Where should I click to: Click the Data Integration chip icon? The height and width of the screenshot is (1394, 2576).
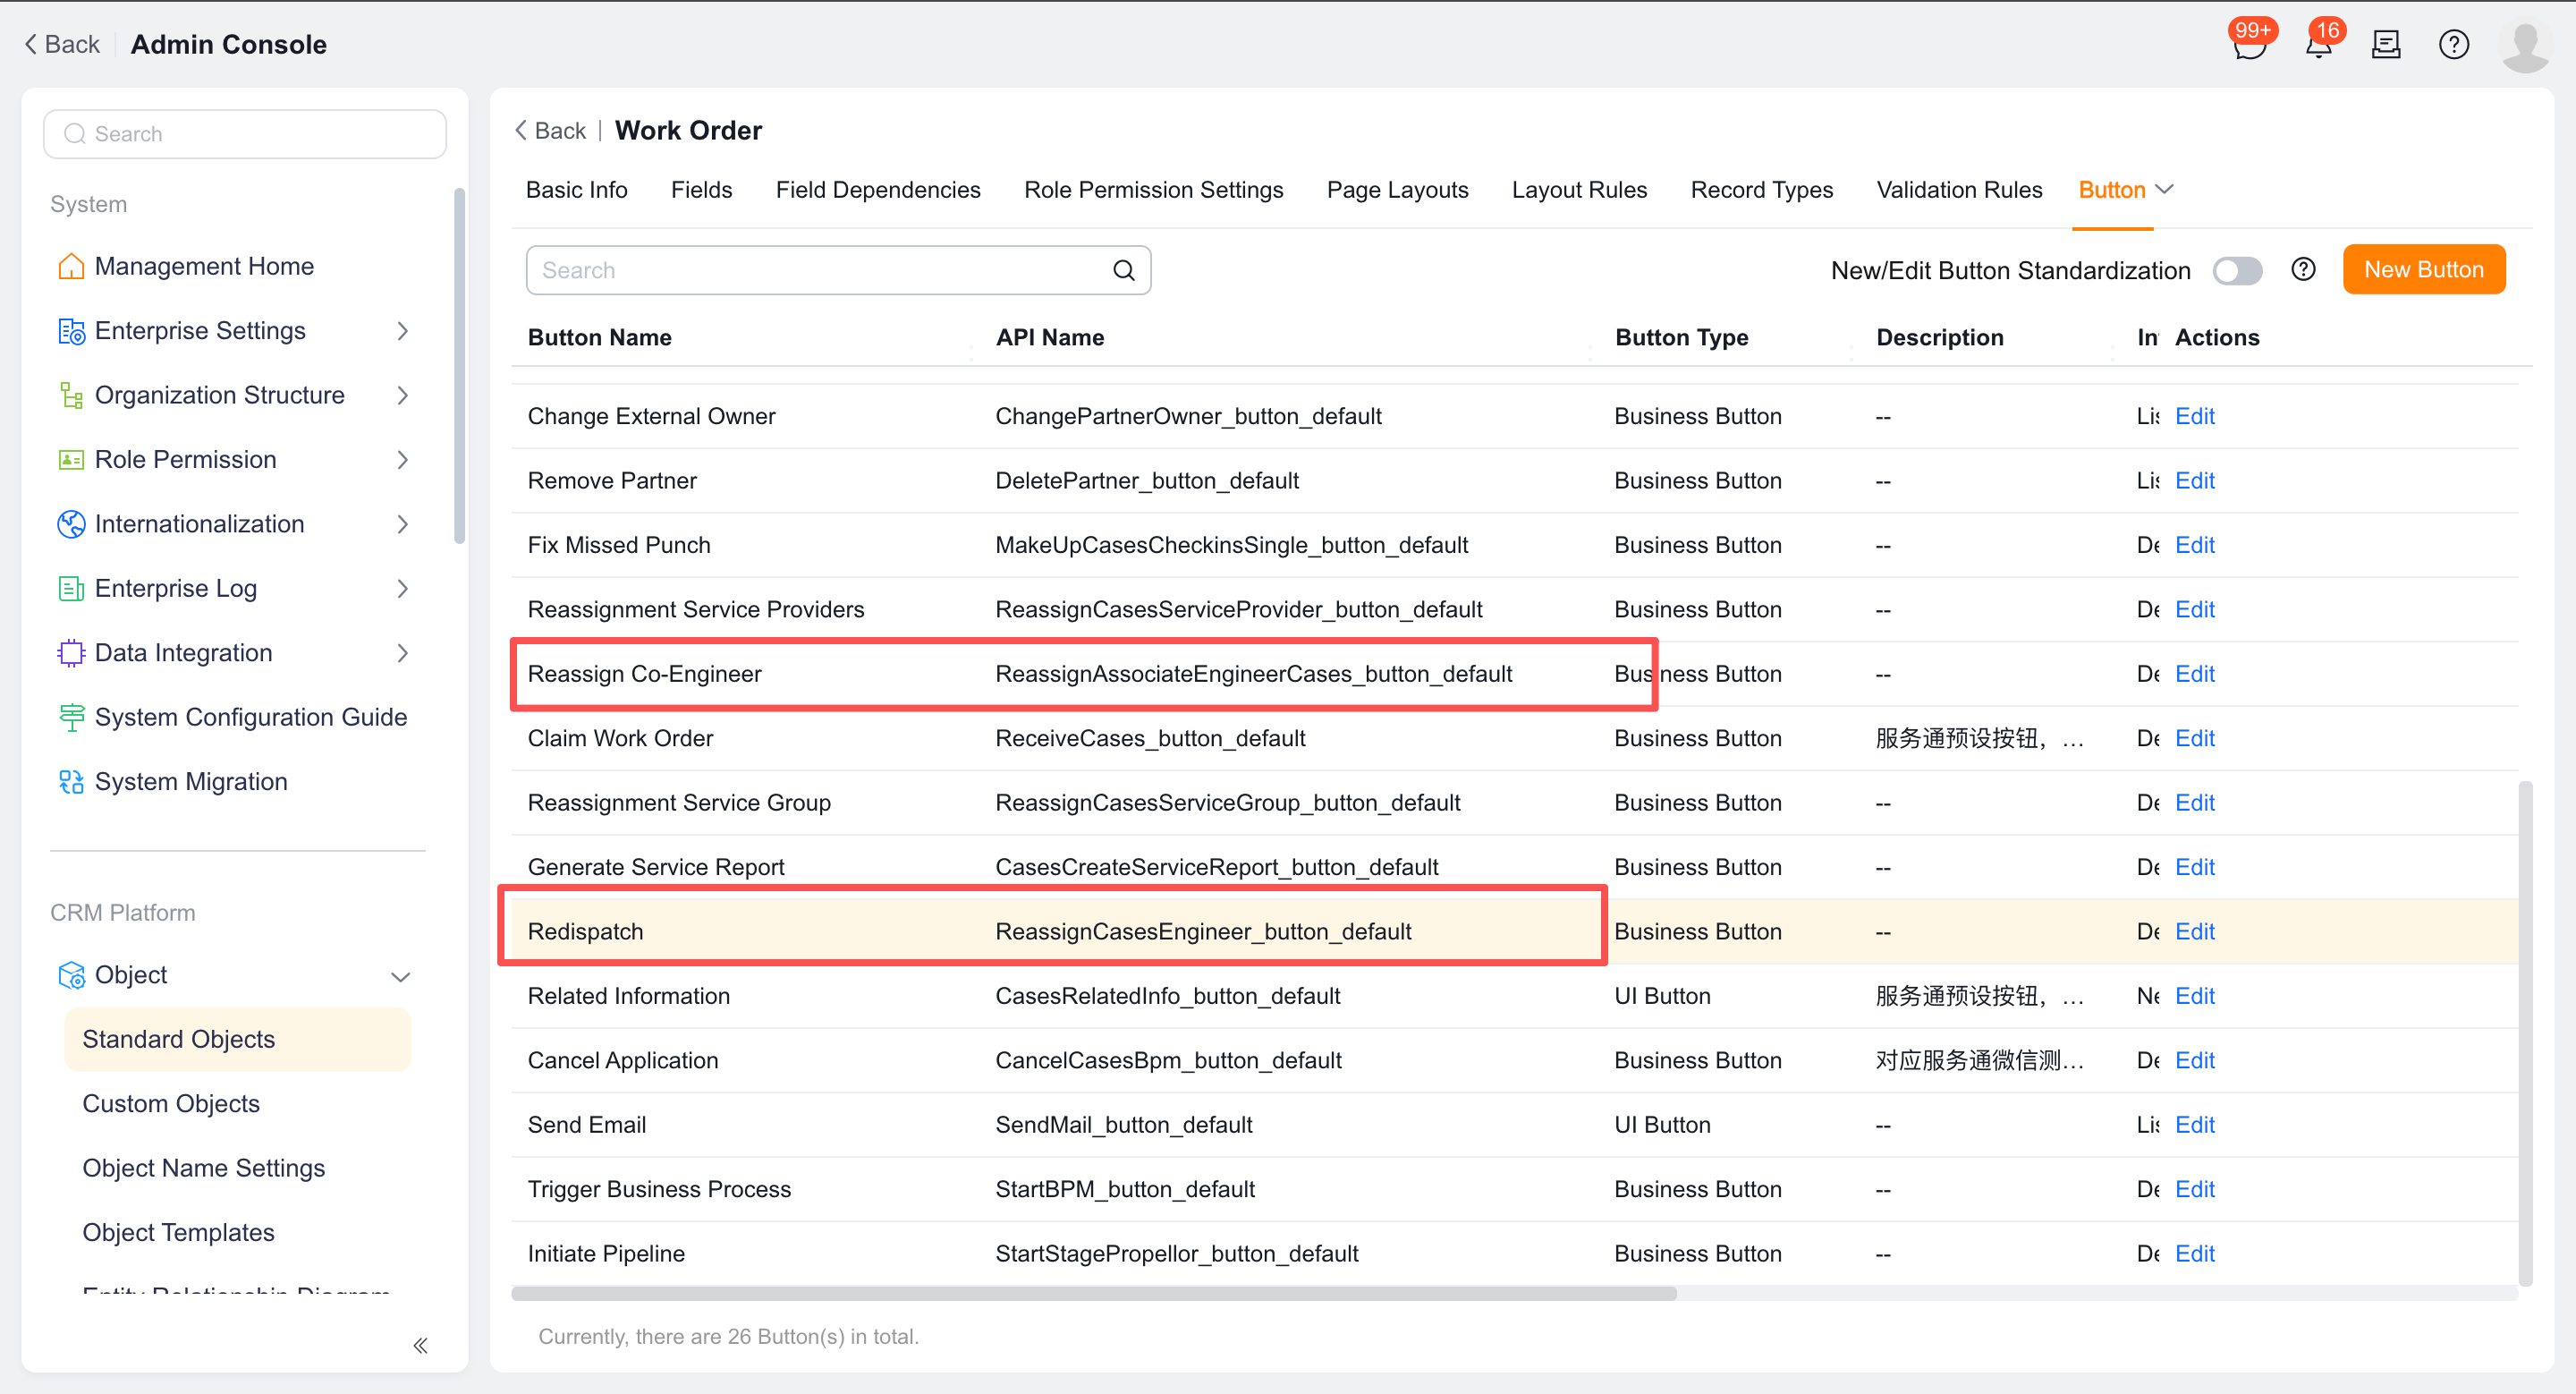click(71, 653)
